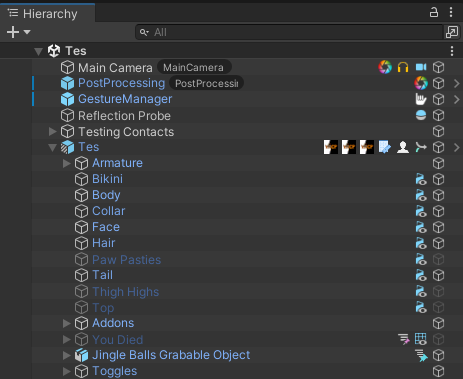
Task: Click the blue prefab cube icon of GestureManager
Action: (x=67, y=99)
